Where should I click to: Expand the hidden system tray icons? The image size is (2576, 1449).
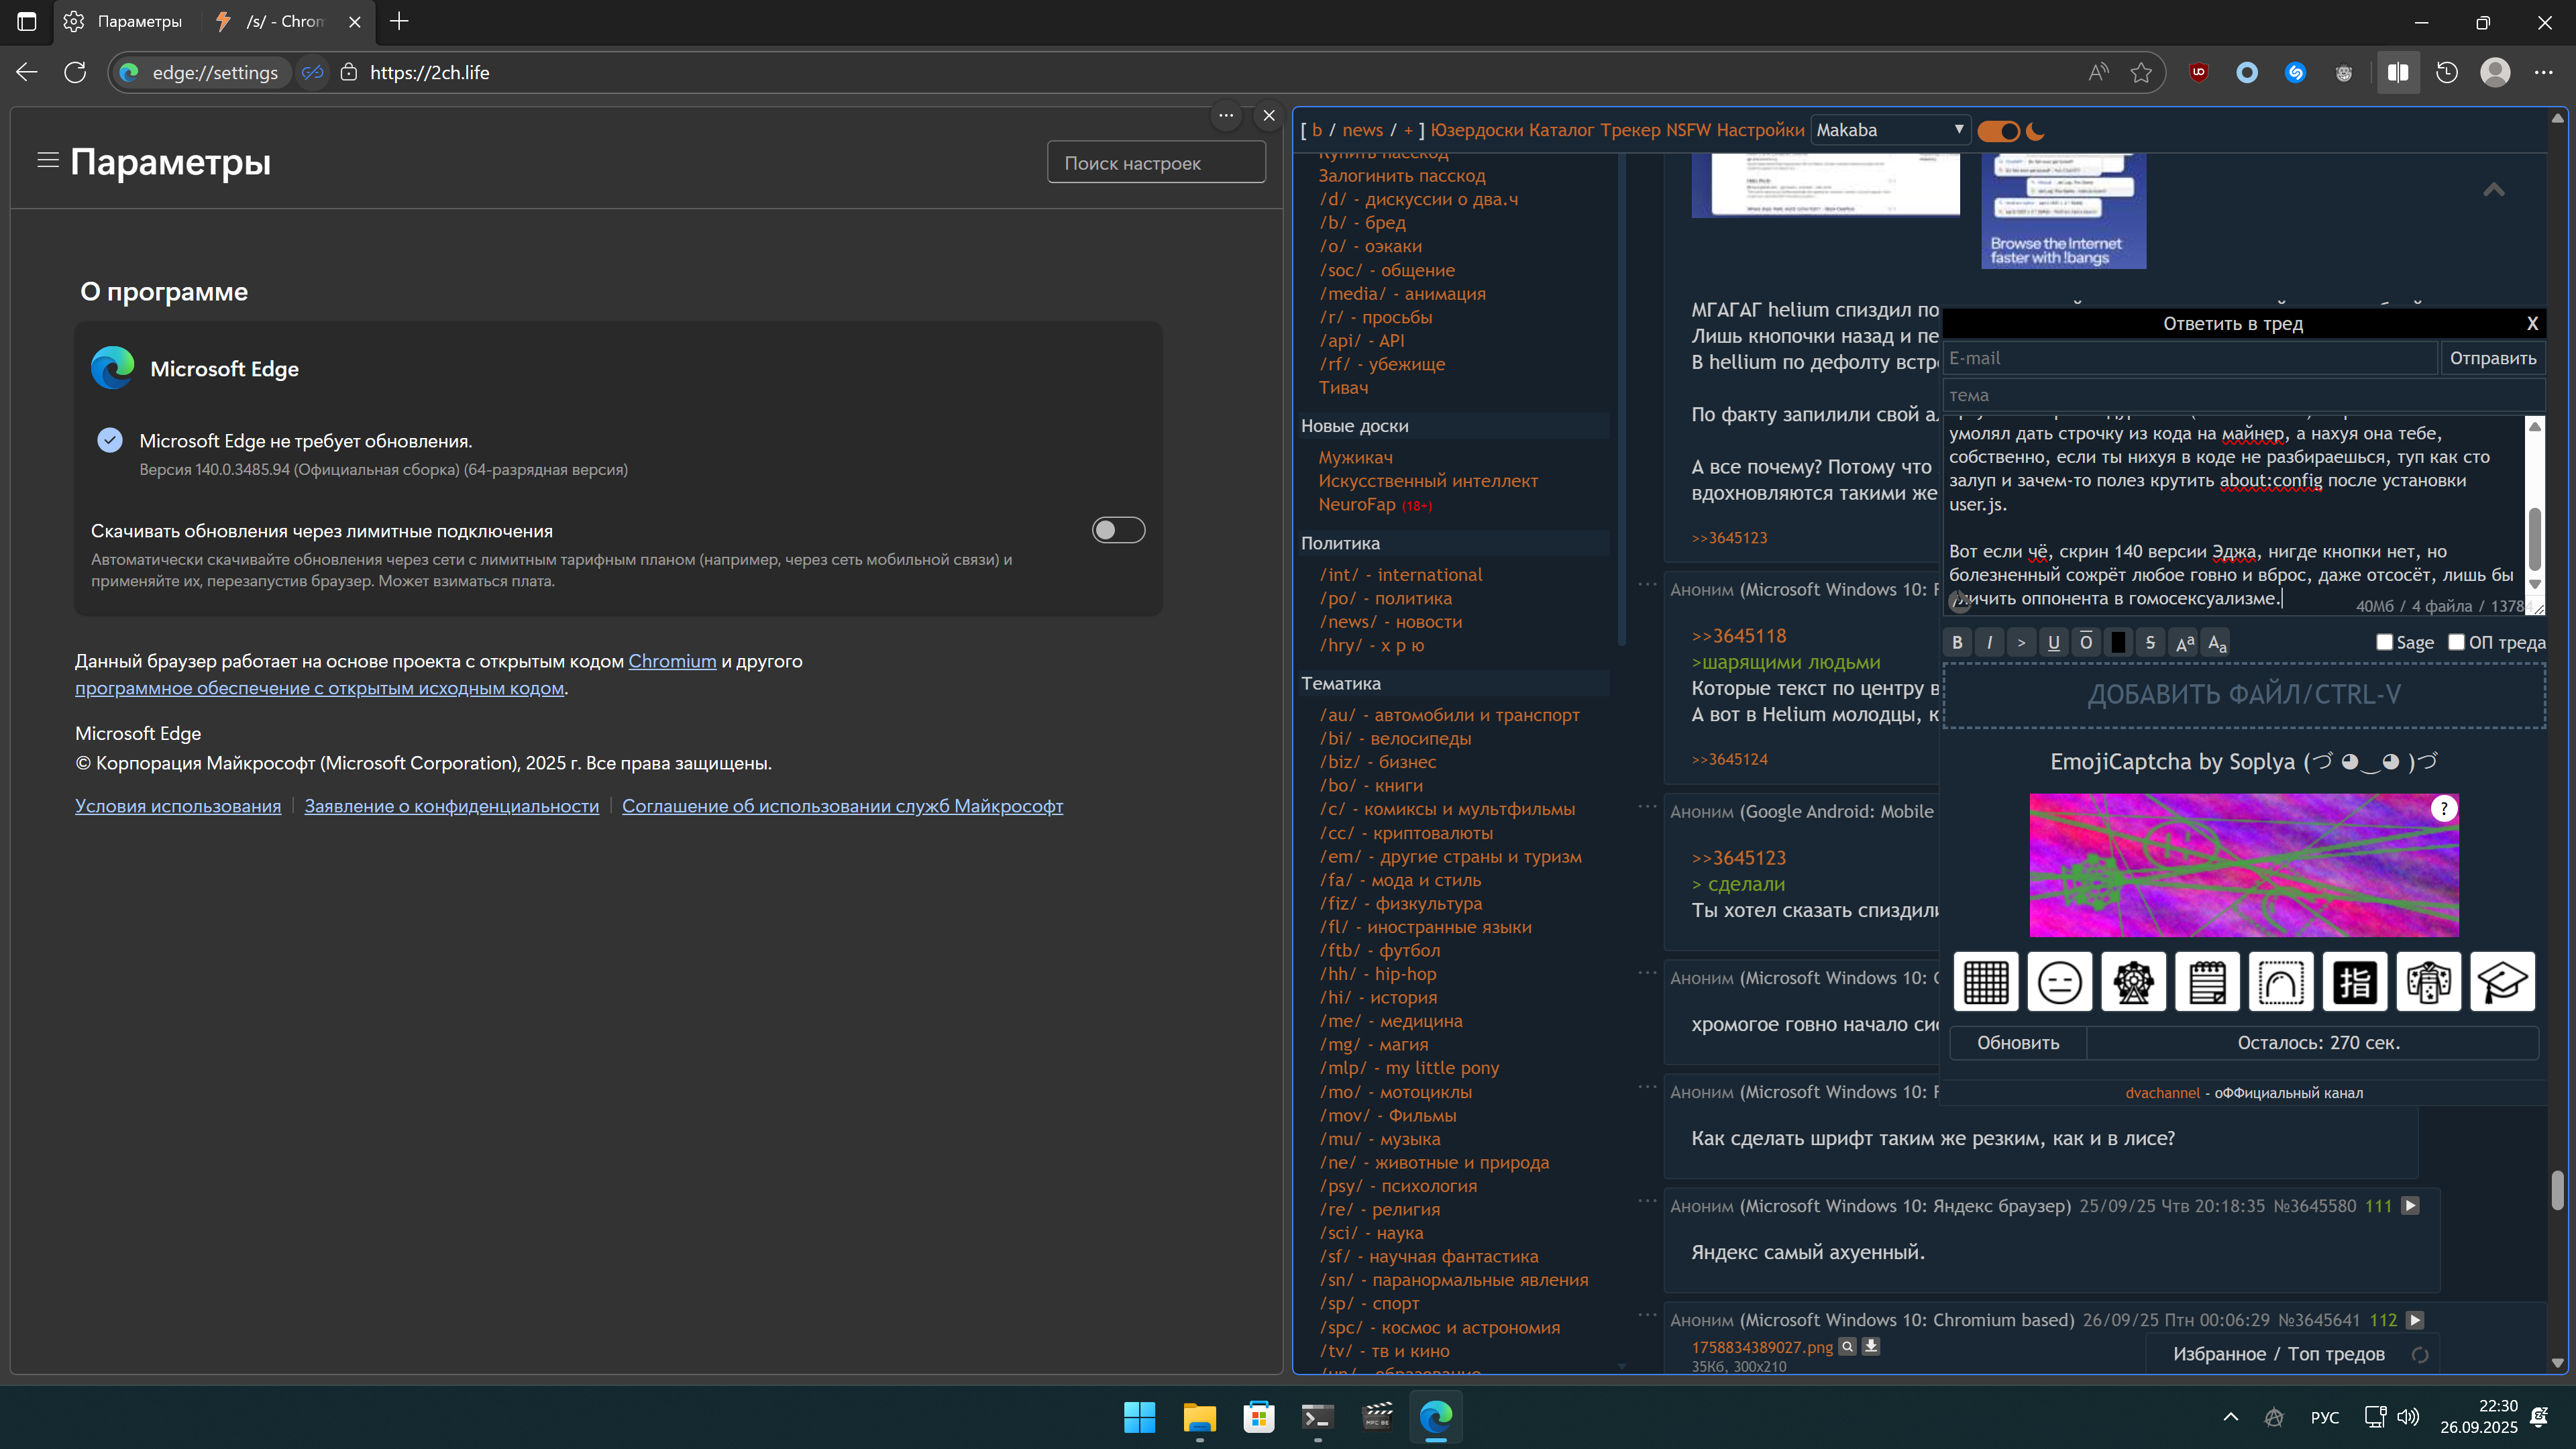(x=2230, y=1417)
